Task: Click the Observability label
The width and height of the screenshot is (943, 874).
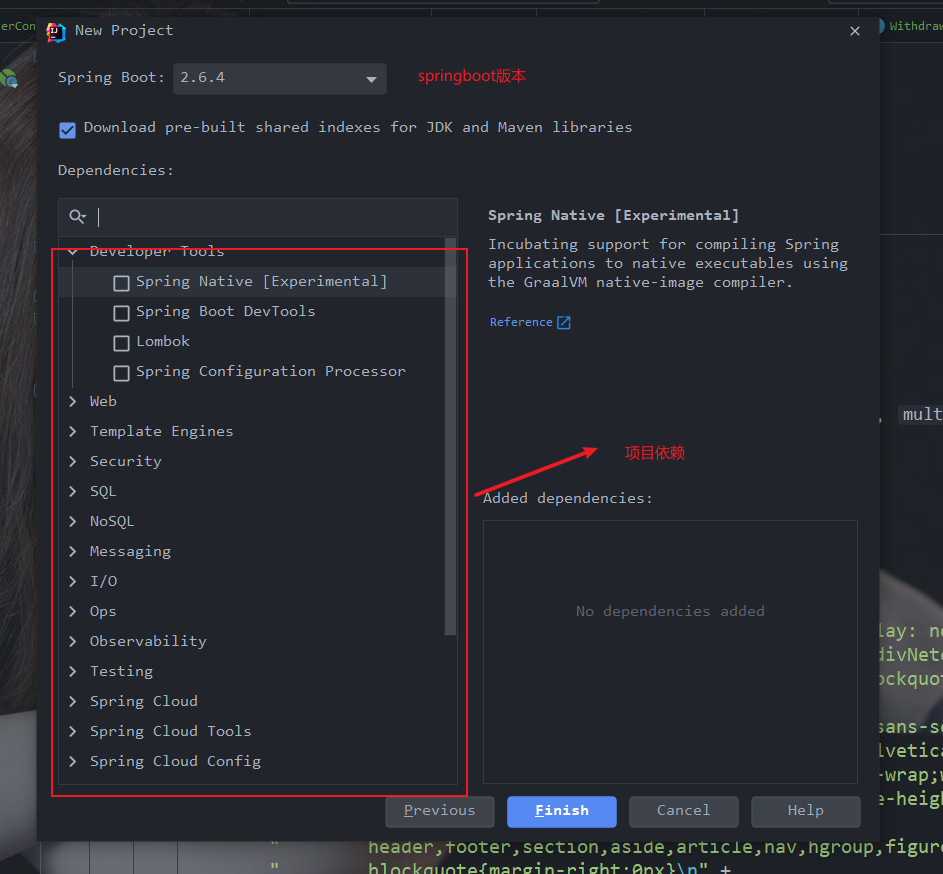Action: coord(149,641)
